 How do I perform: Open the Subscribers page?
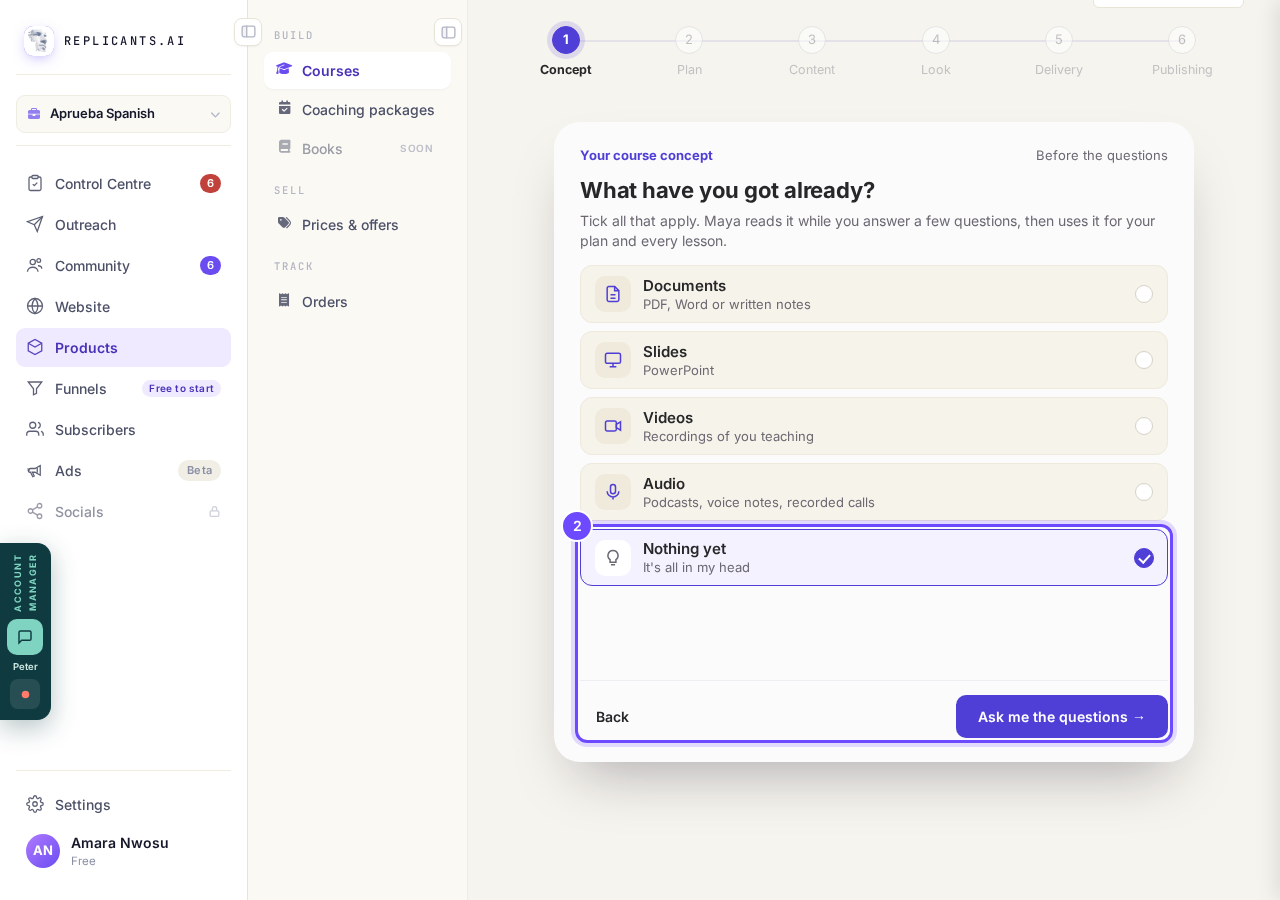point(123,429)
